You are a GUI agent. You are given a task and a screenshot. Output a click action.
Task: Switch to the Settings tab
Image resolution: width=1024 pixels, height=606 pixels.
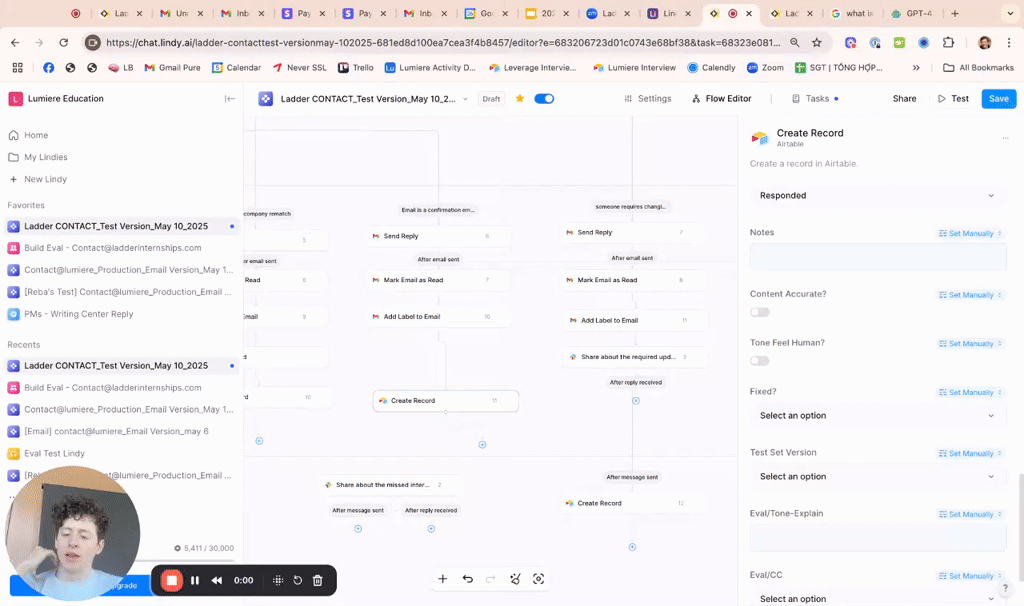[647, 99]
